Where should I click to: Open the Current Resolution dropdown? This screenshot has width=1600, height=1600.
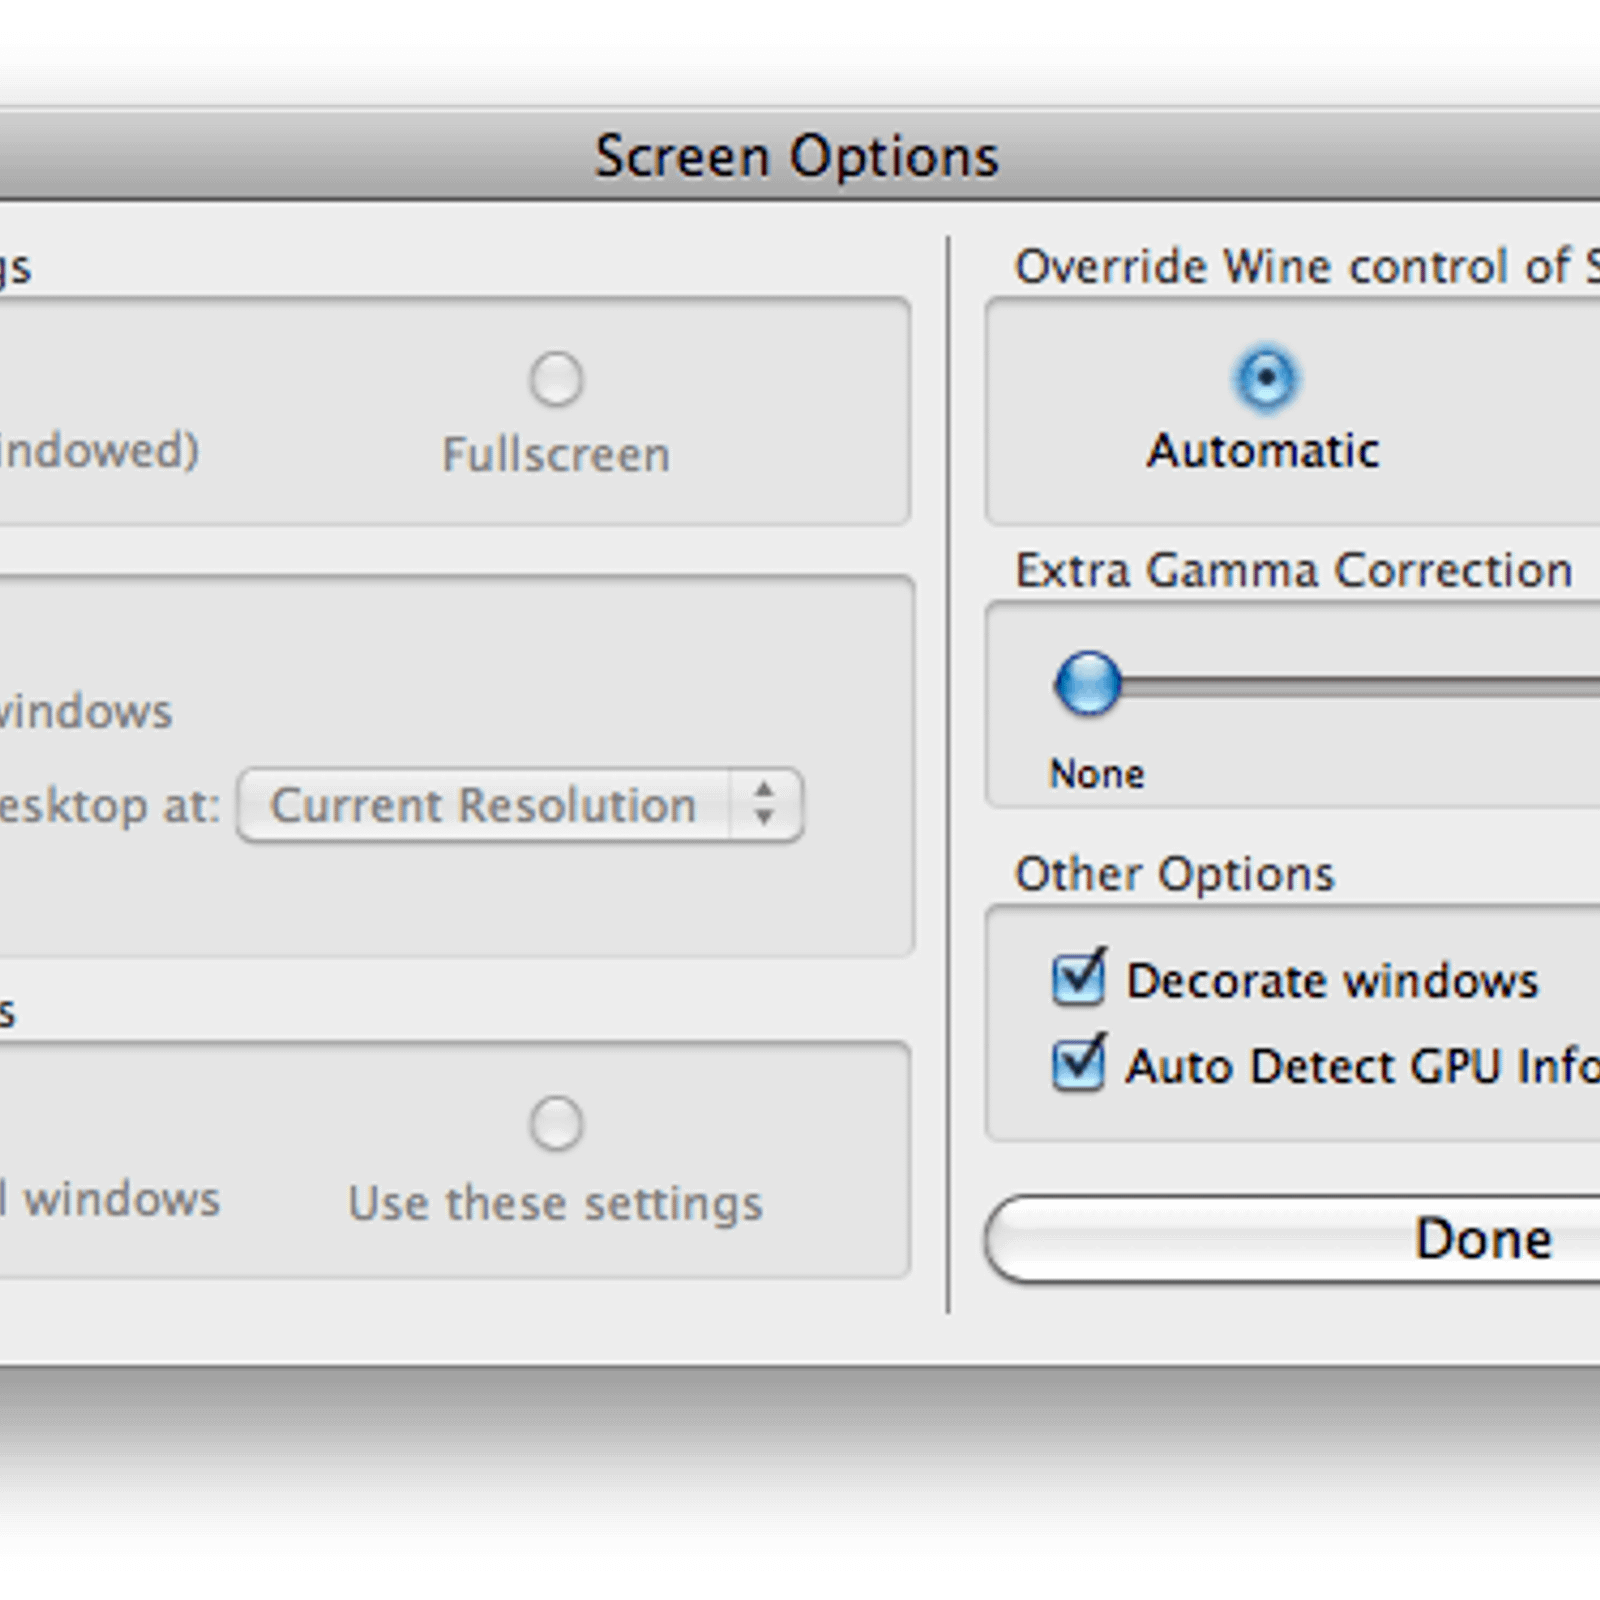[520, 805]
